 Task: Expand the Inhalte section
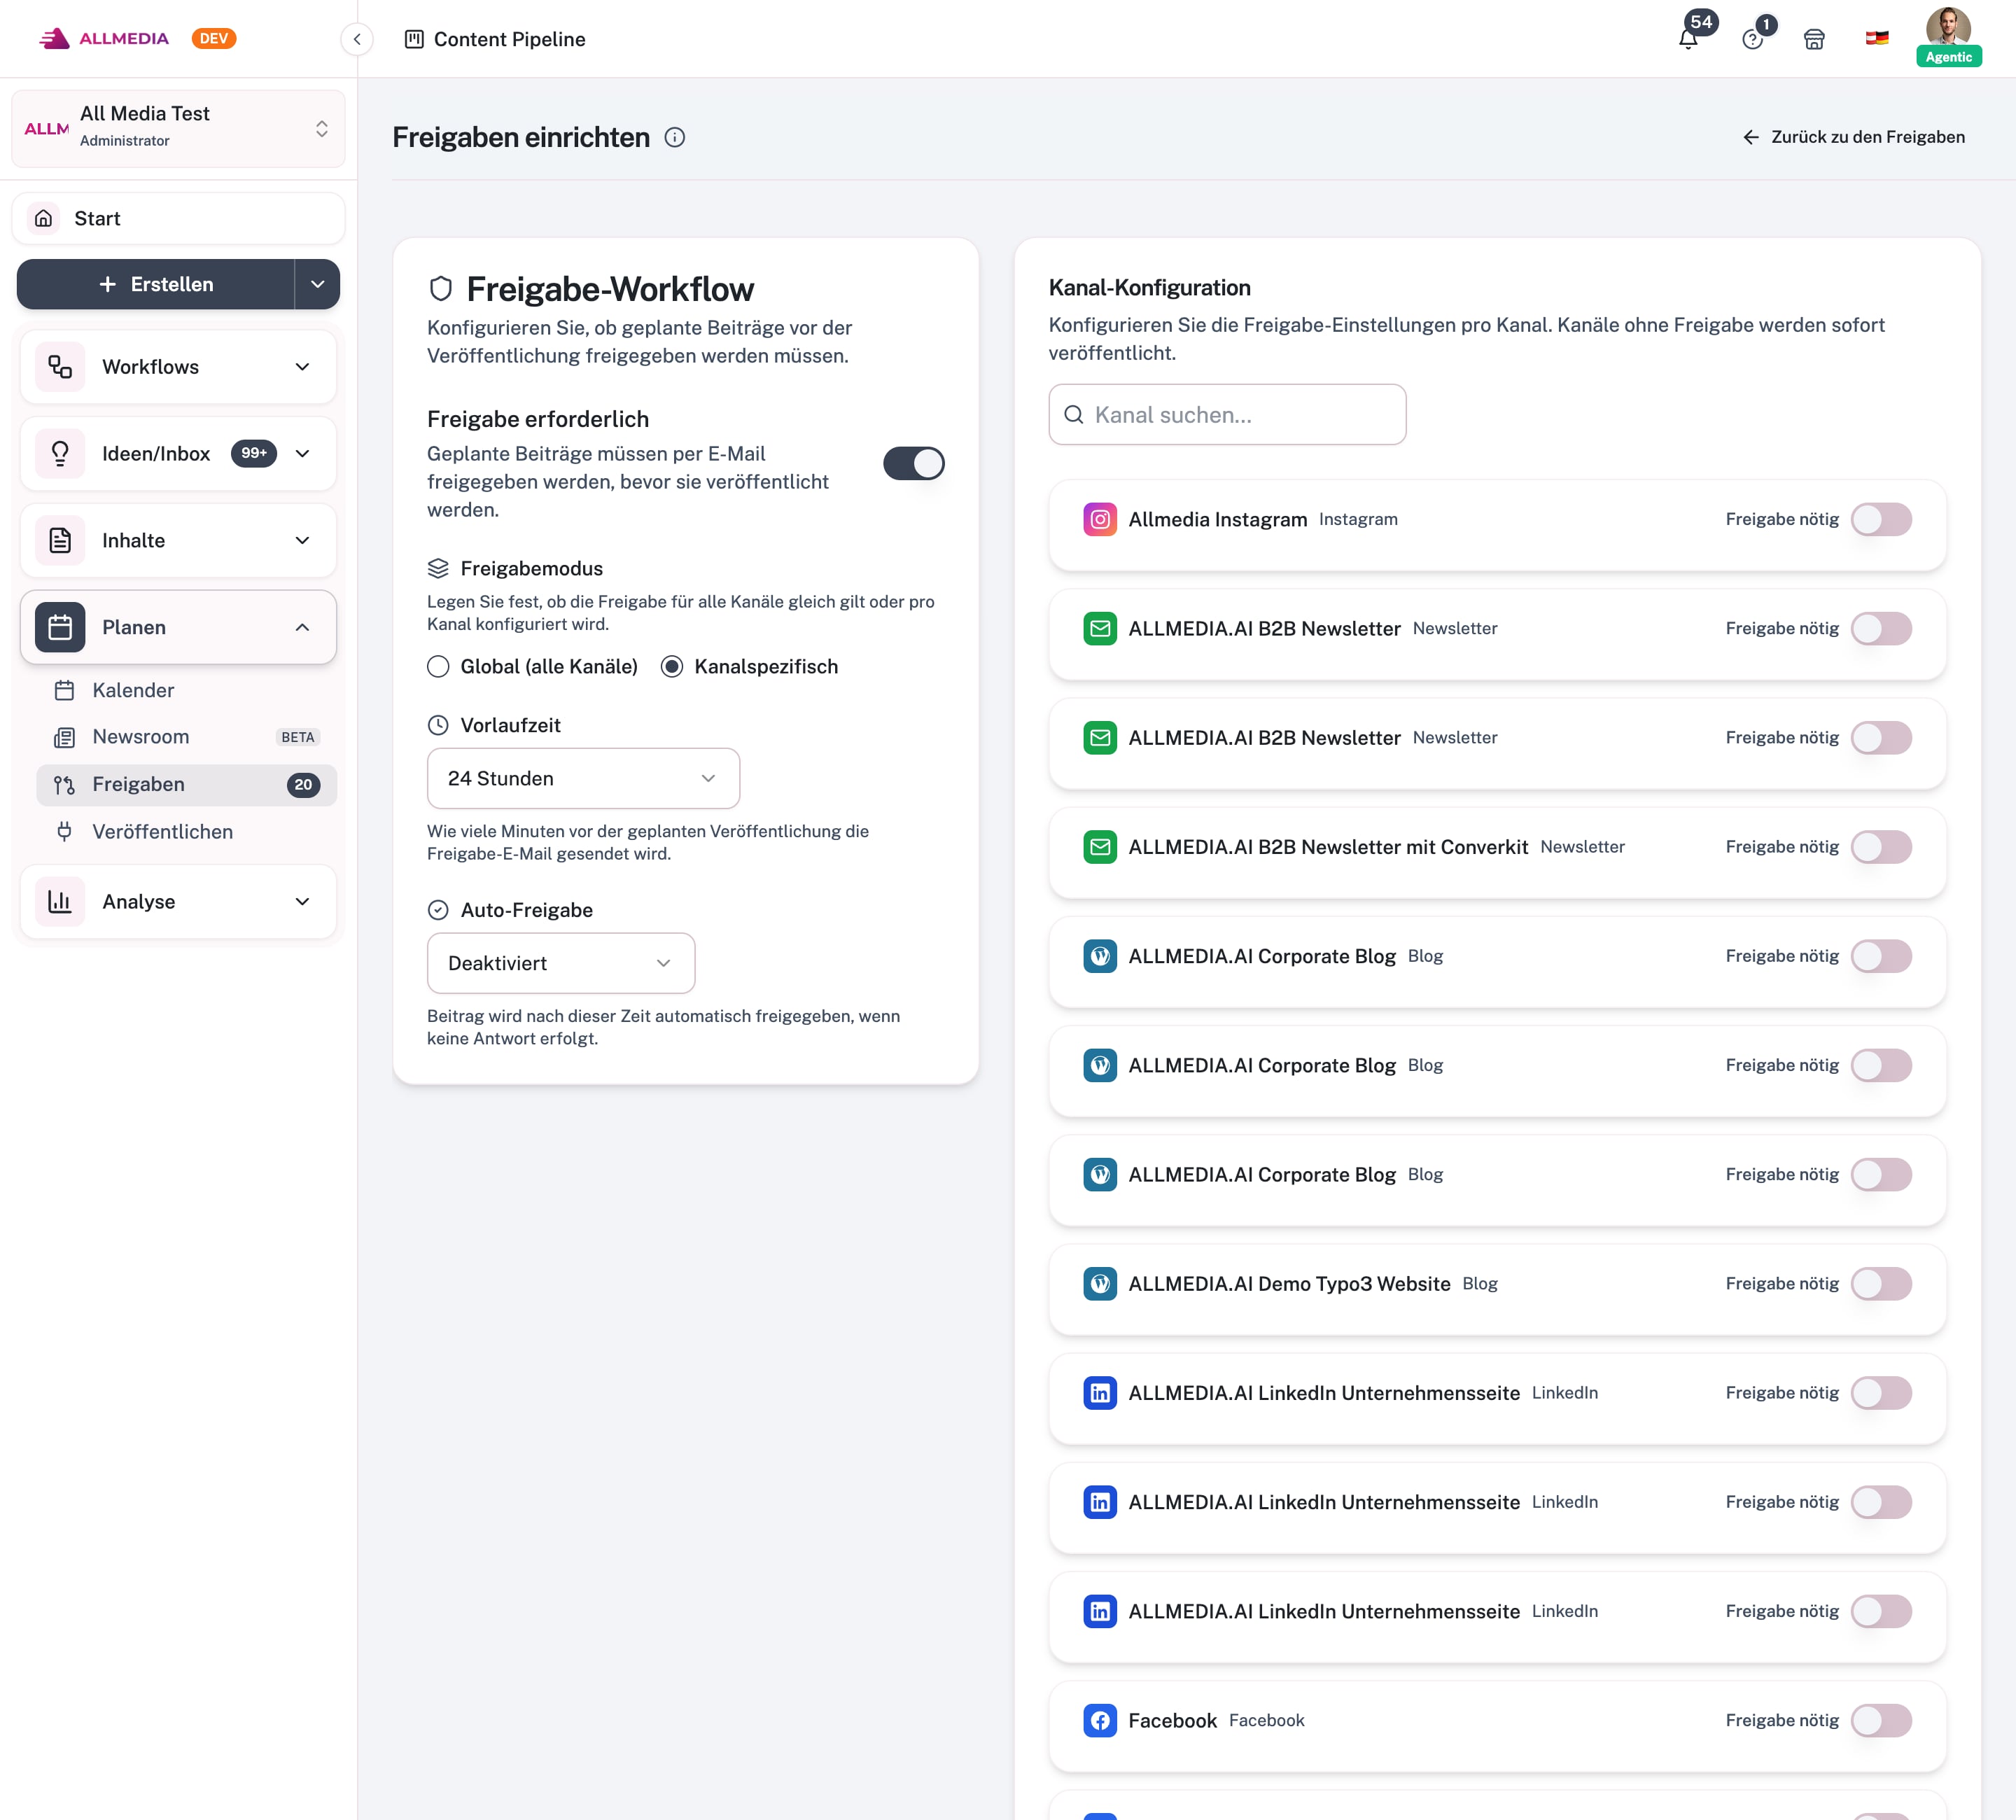(x=178, y=540)
